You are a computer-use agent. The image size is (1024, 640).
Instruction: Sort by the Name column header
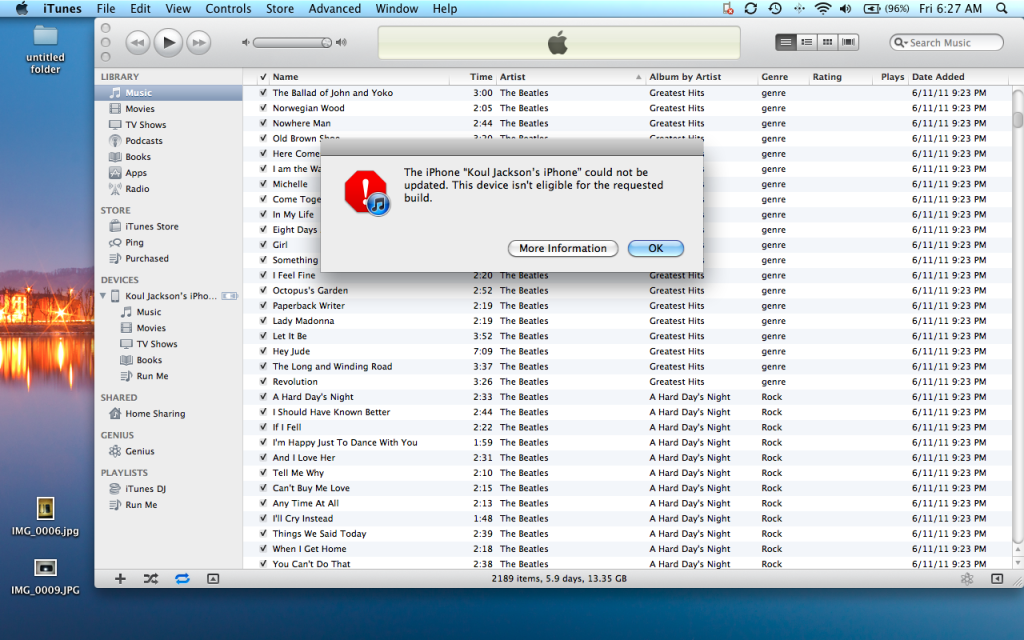click(359, 77)
